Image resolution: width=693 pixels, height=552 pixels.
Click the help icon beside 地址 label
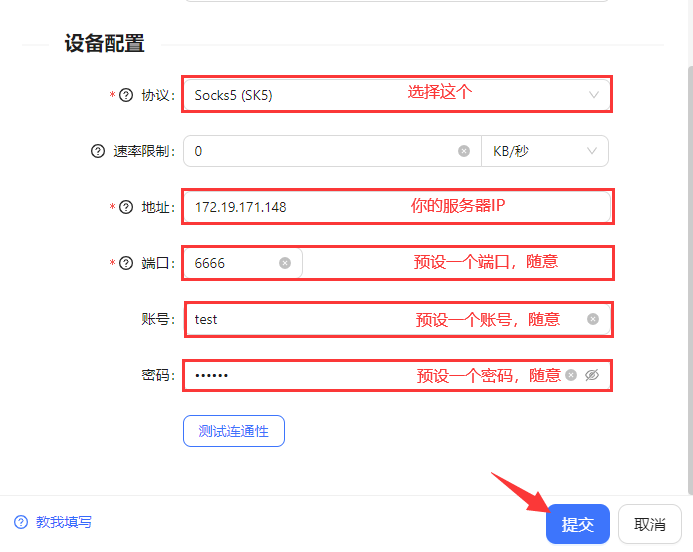point(126,207)
